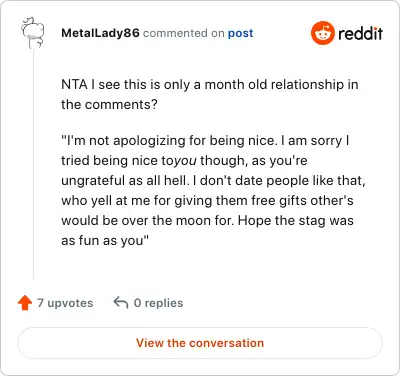Screen dimensions: 400x376
Task: Select the "7 upvotes" count label
Action: click(x=65, y=303)
